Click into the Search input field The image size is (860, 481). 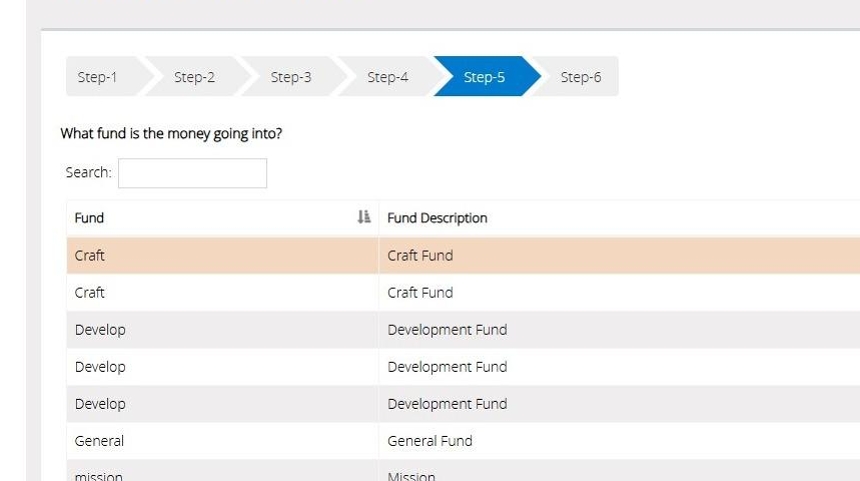pos(192,173)
